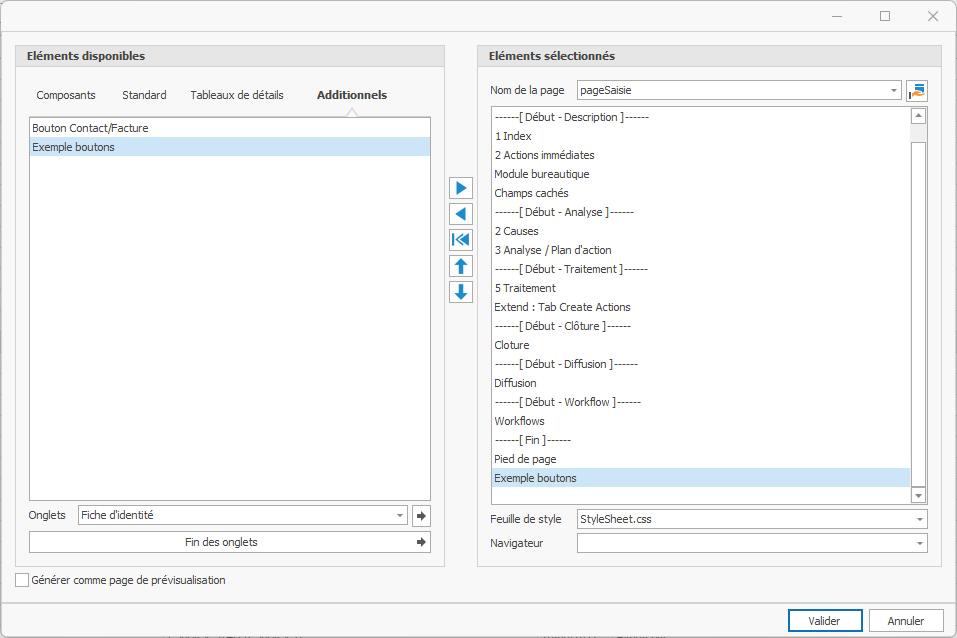Select Bouton Contact/Facture in available list
The image size is (957, 638).
tap(91, 128)
